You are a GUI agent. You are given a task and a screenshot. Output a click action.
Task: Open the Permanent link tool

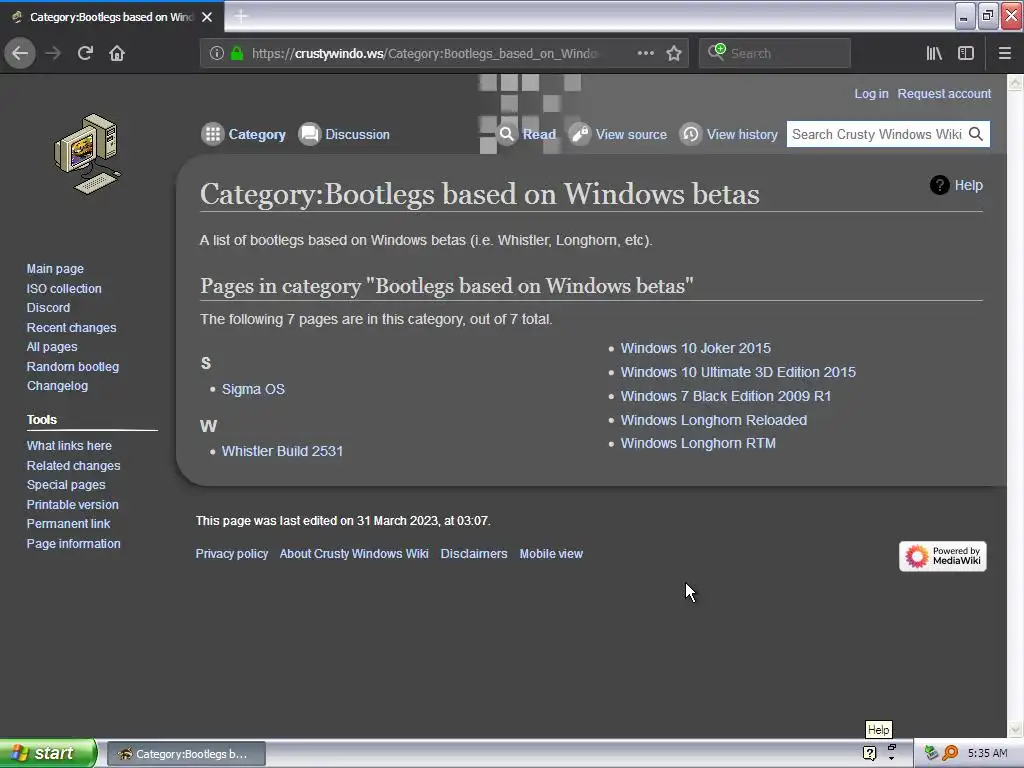[x=69, y=523]
